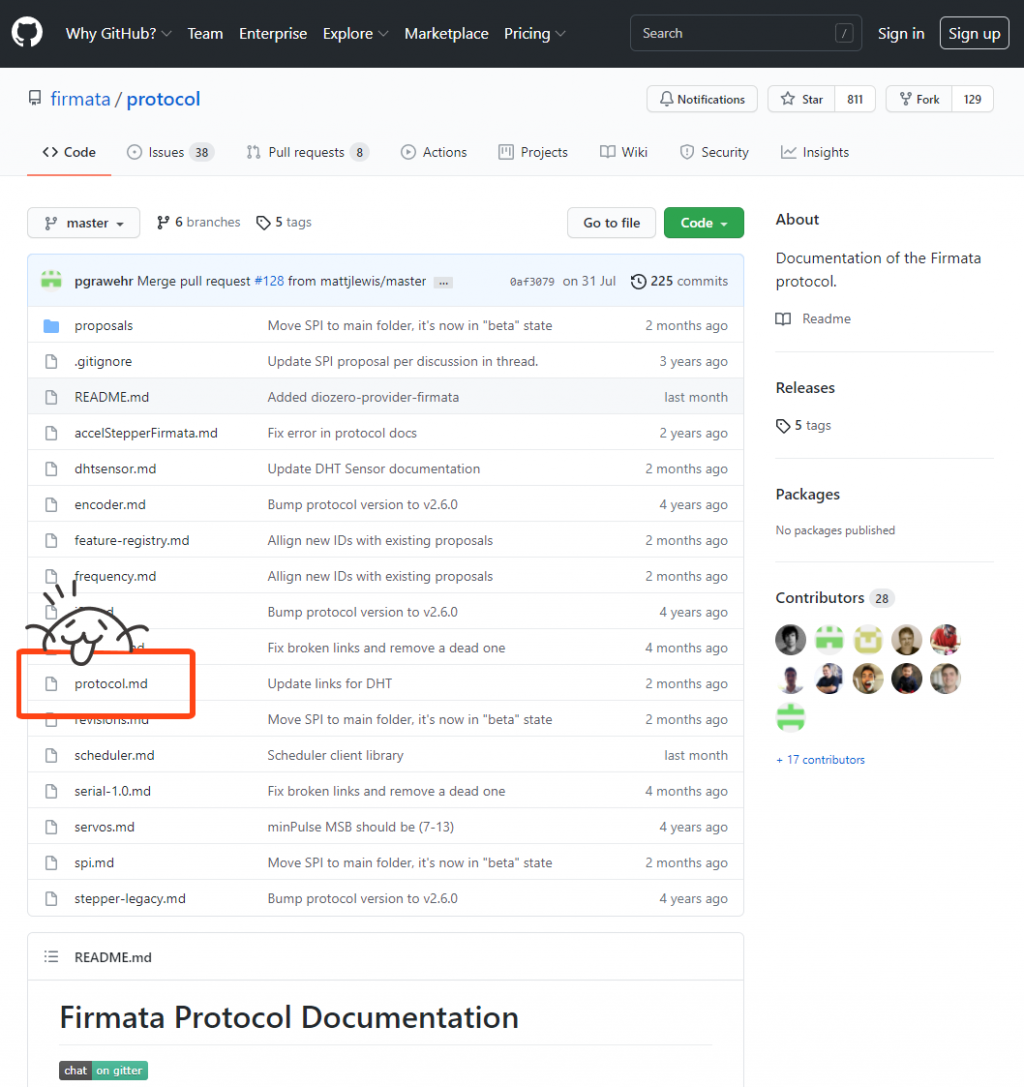Click the file icon beside dhtsensor.md

click(51, 469)
